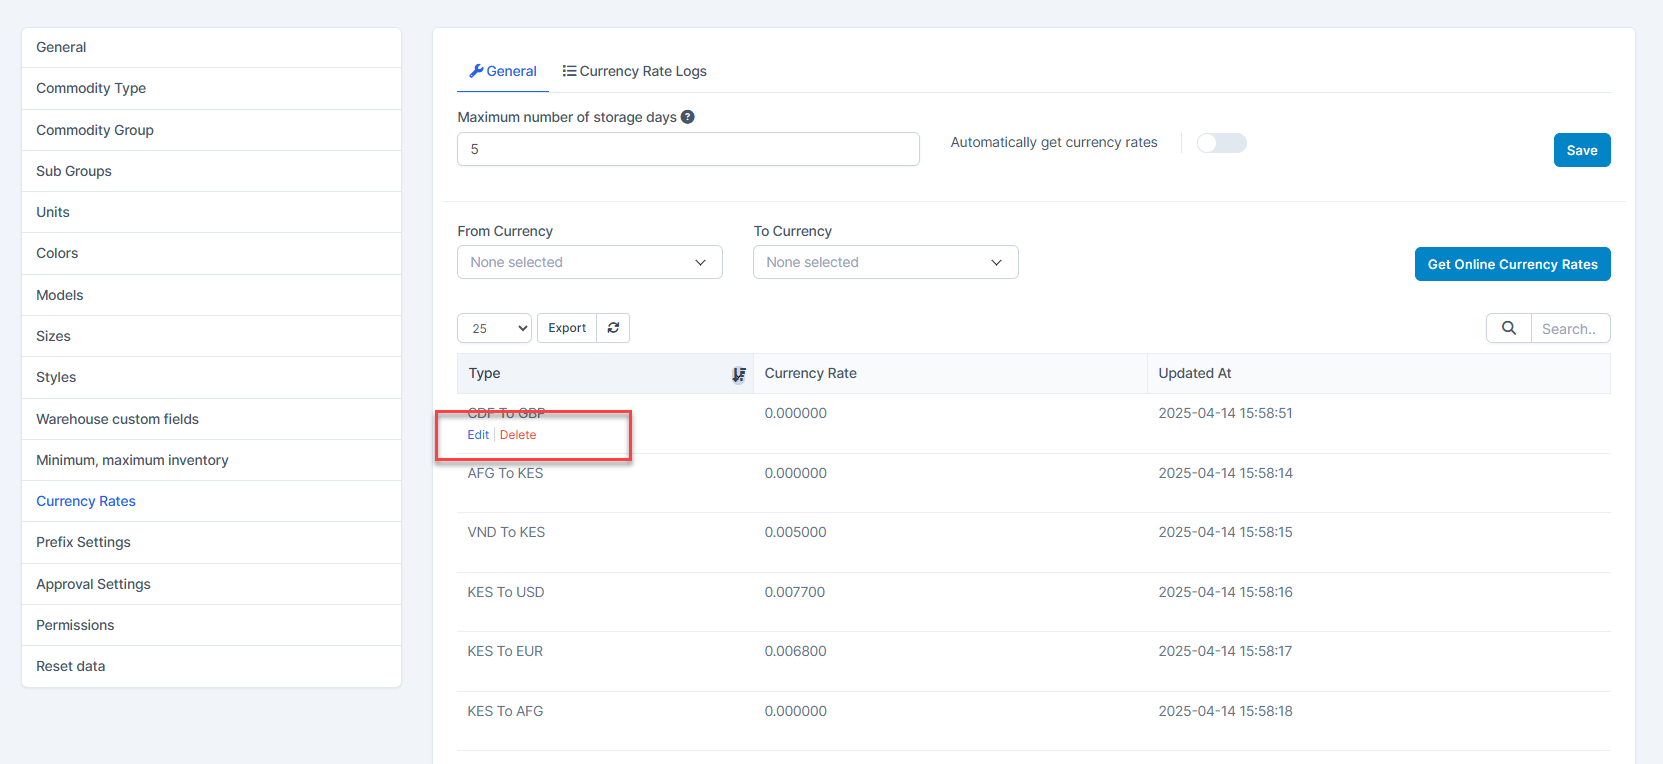The image size is (1663, 764).
Task: Click the storage days help question icon
Action: [688, 117]
